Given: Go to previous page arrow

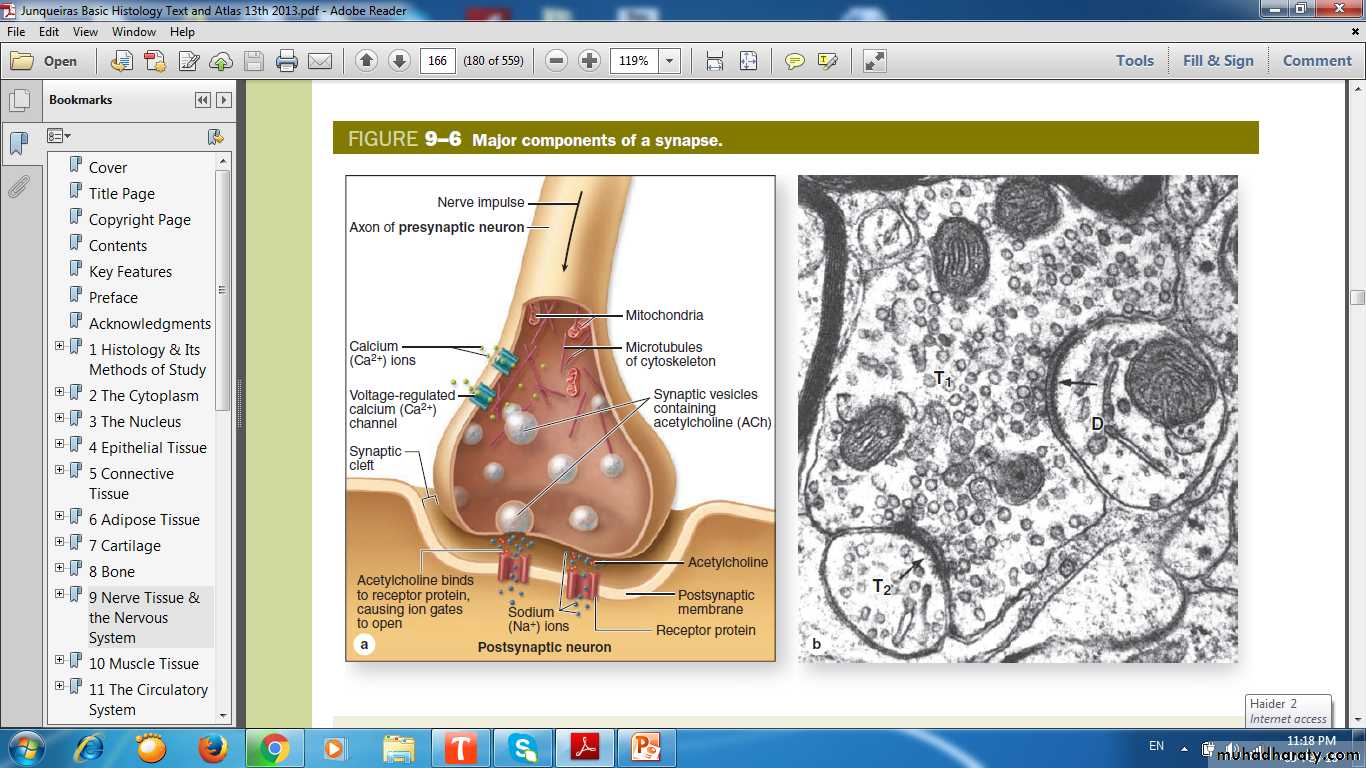Looking at the screenshot, I should click(x=366, y=61).
